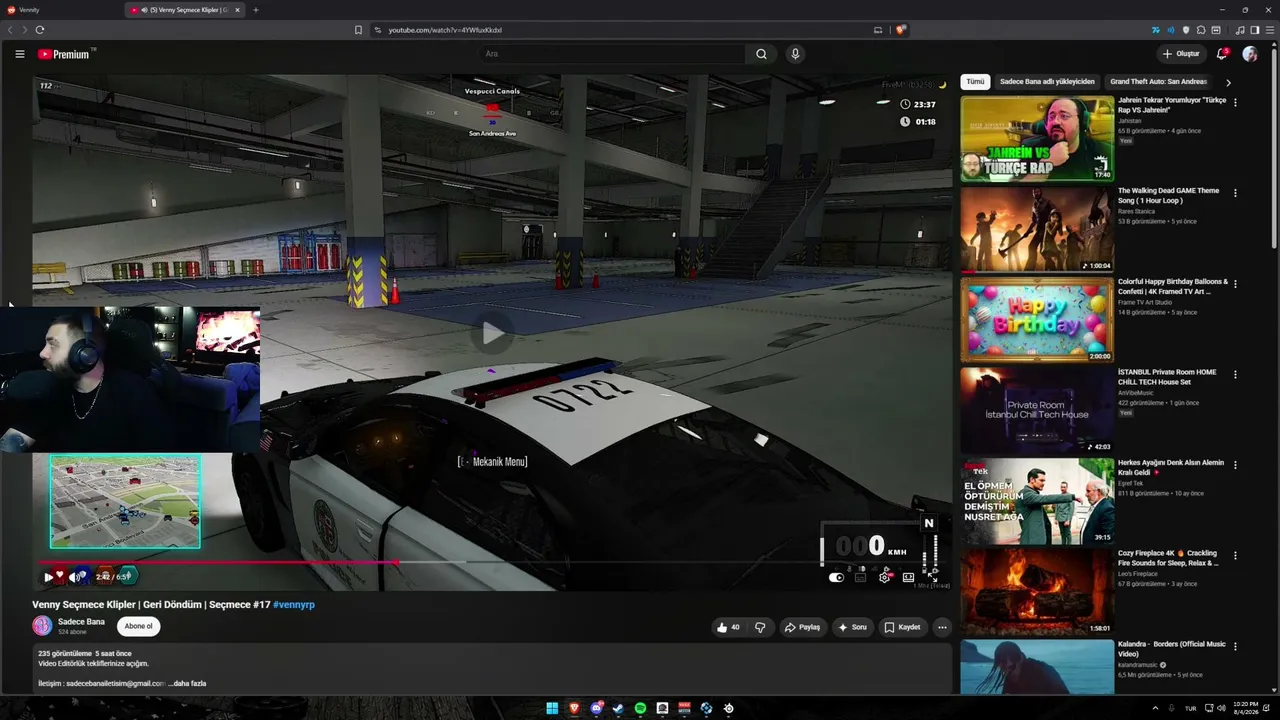Screen dimensions: 1280x720
Task: Open YouTube notifications bell
Action: (x=1221, y=54)
